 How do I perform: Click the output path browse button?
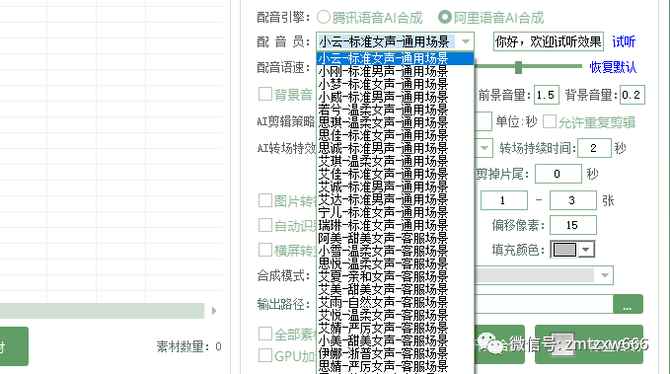[628, 304]
